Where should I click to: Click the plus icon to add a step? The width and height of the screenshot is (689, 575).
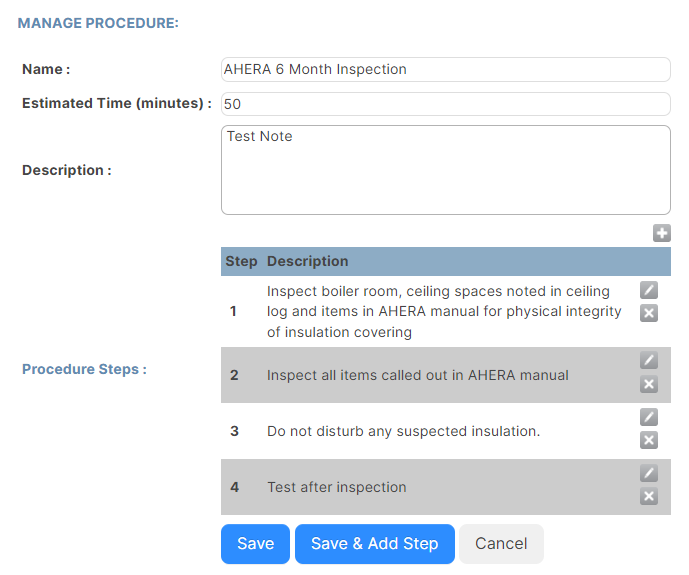point(661,233)
